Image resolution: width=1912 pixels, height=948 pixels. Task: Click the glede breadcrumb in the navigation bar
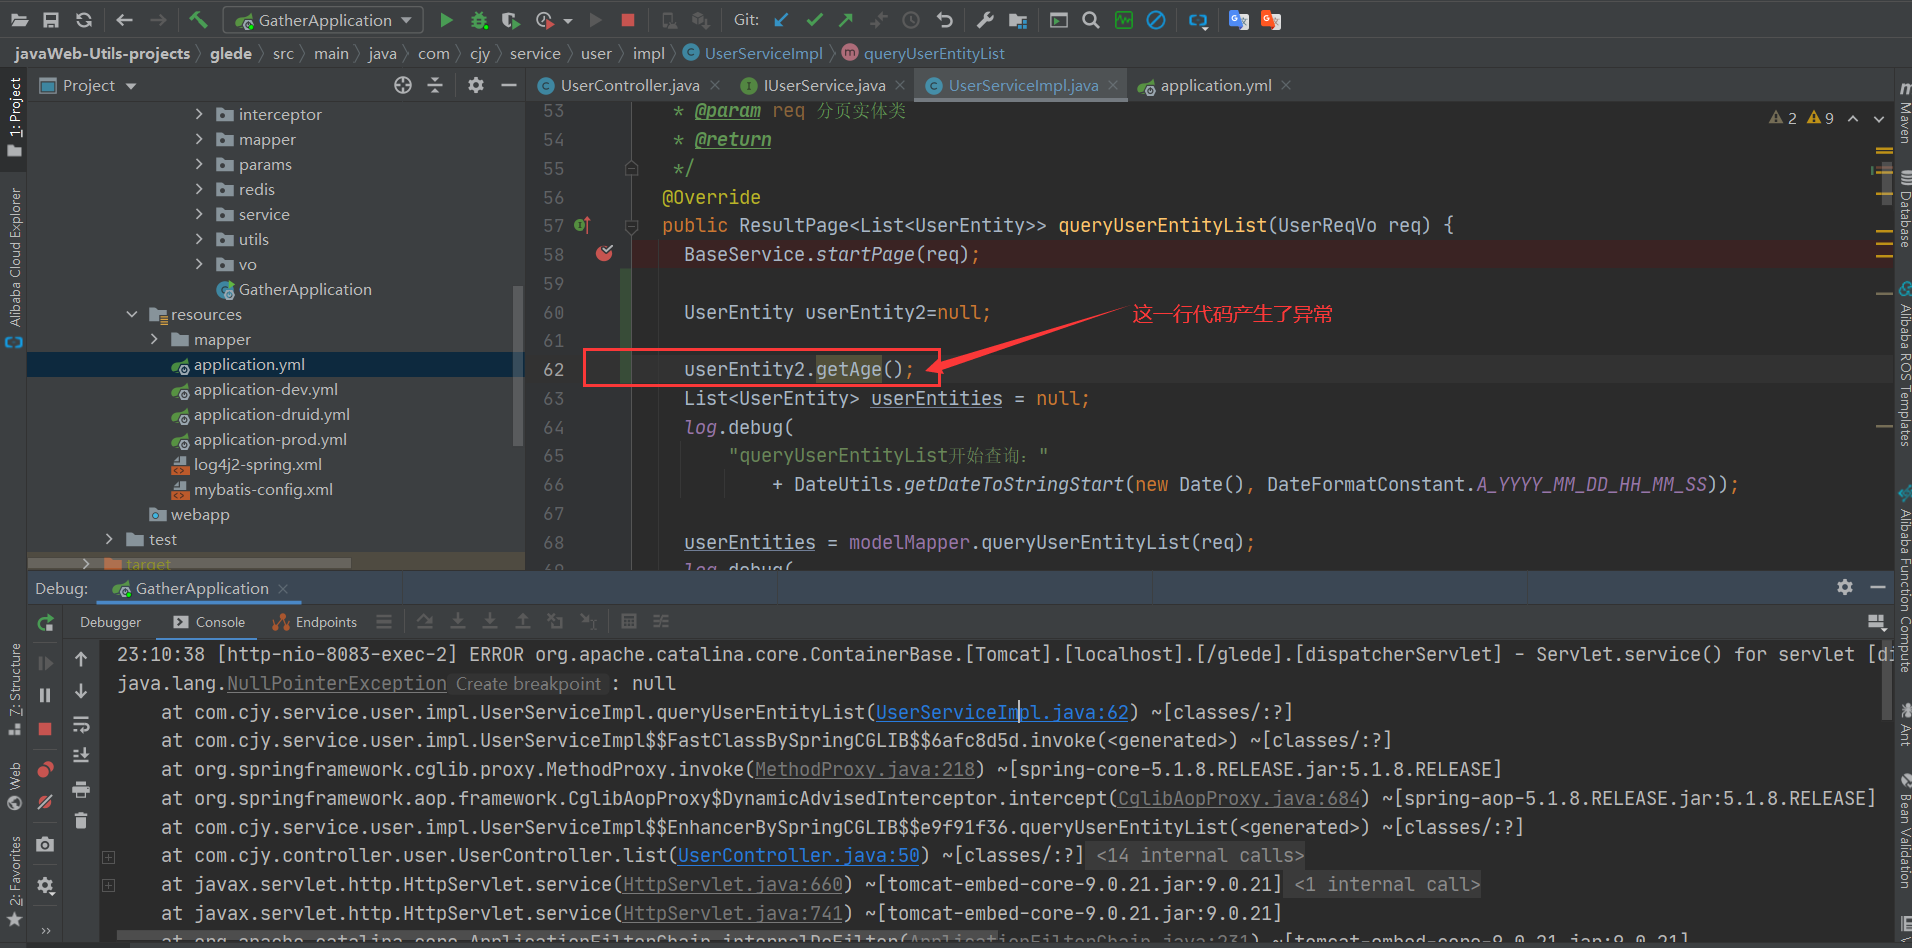click(230, 53)
